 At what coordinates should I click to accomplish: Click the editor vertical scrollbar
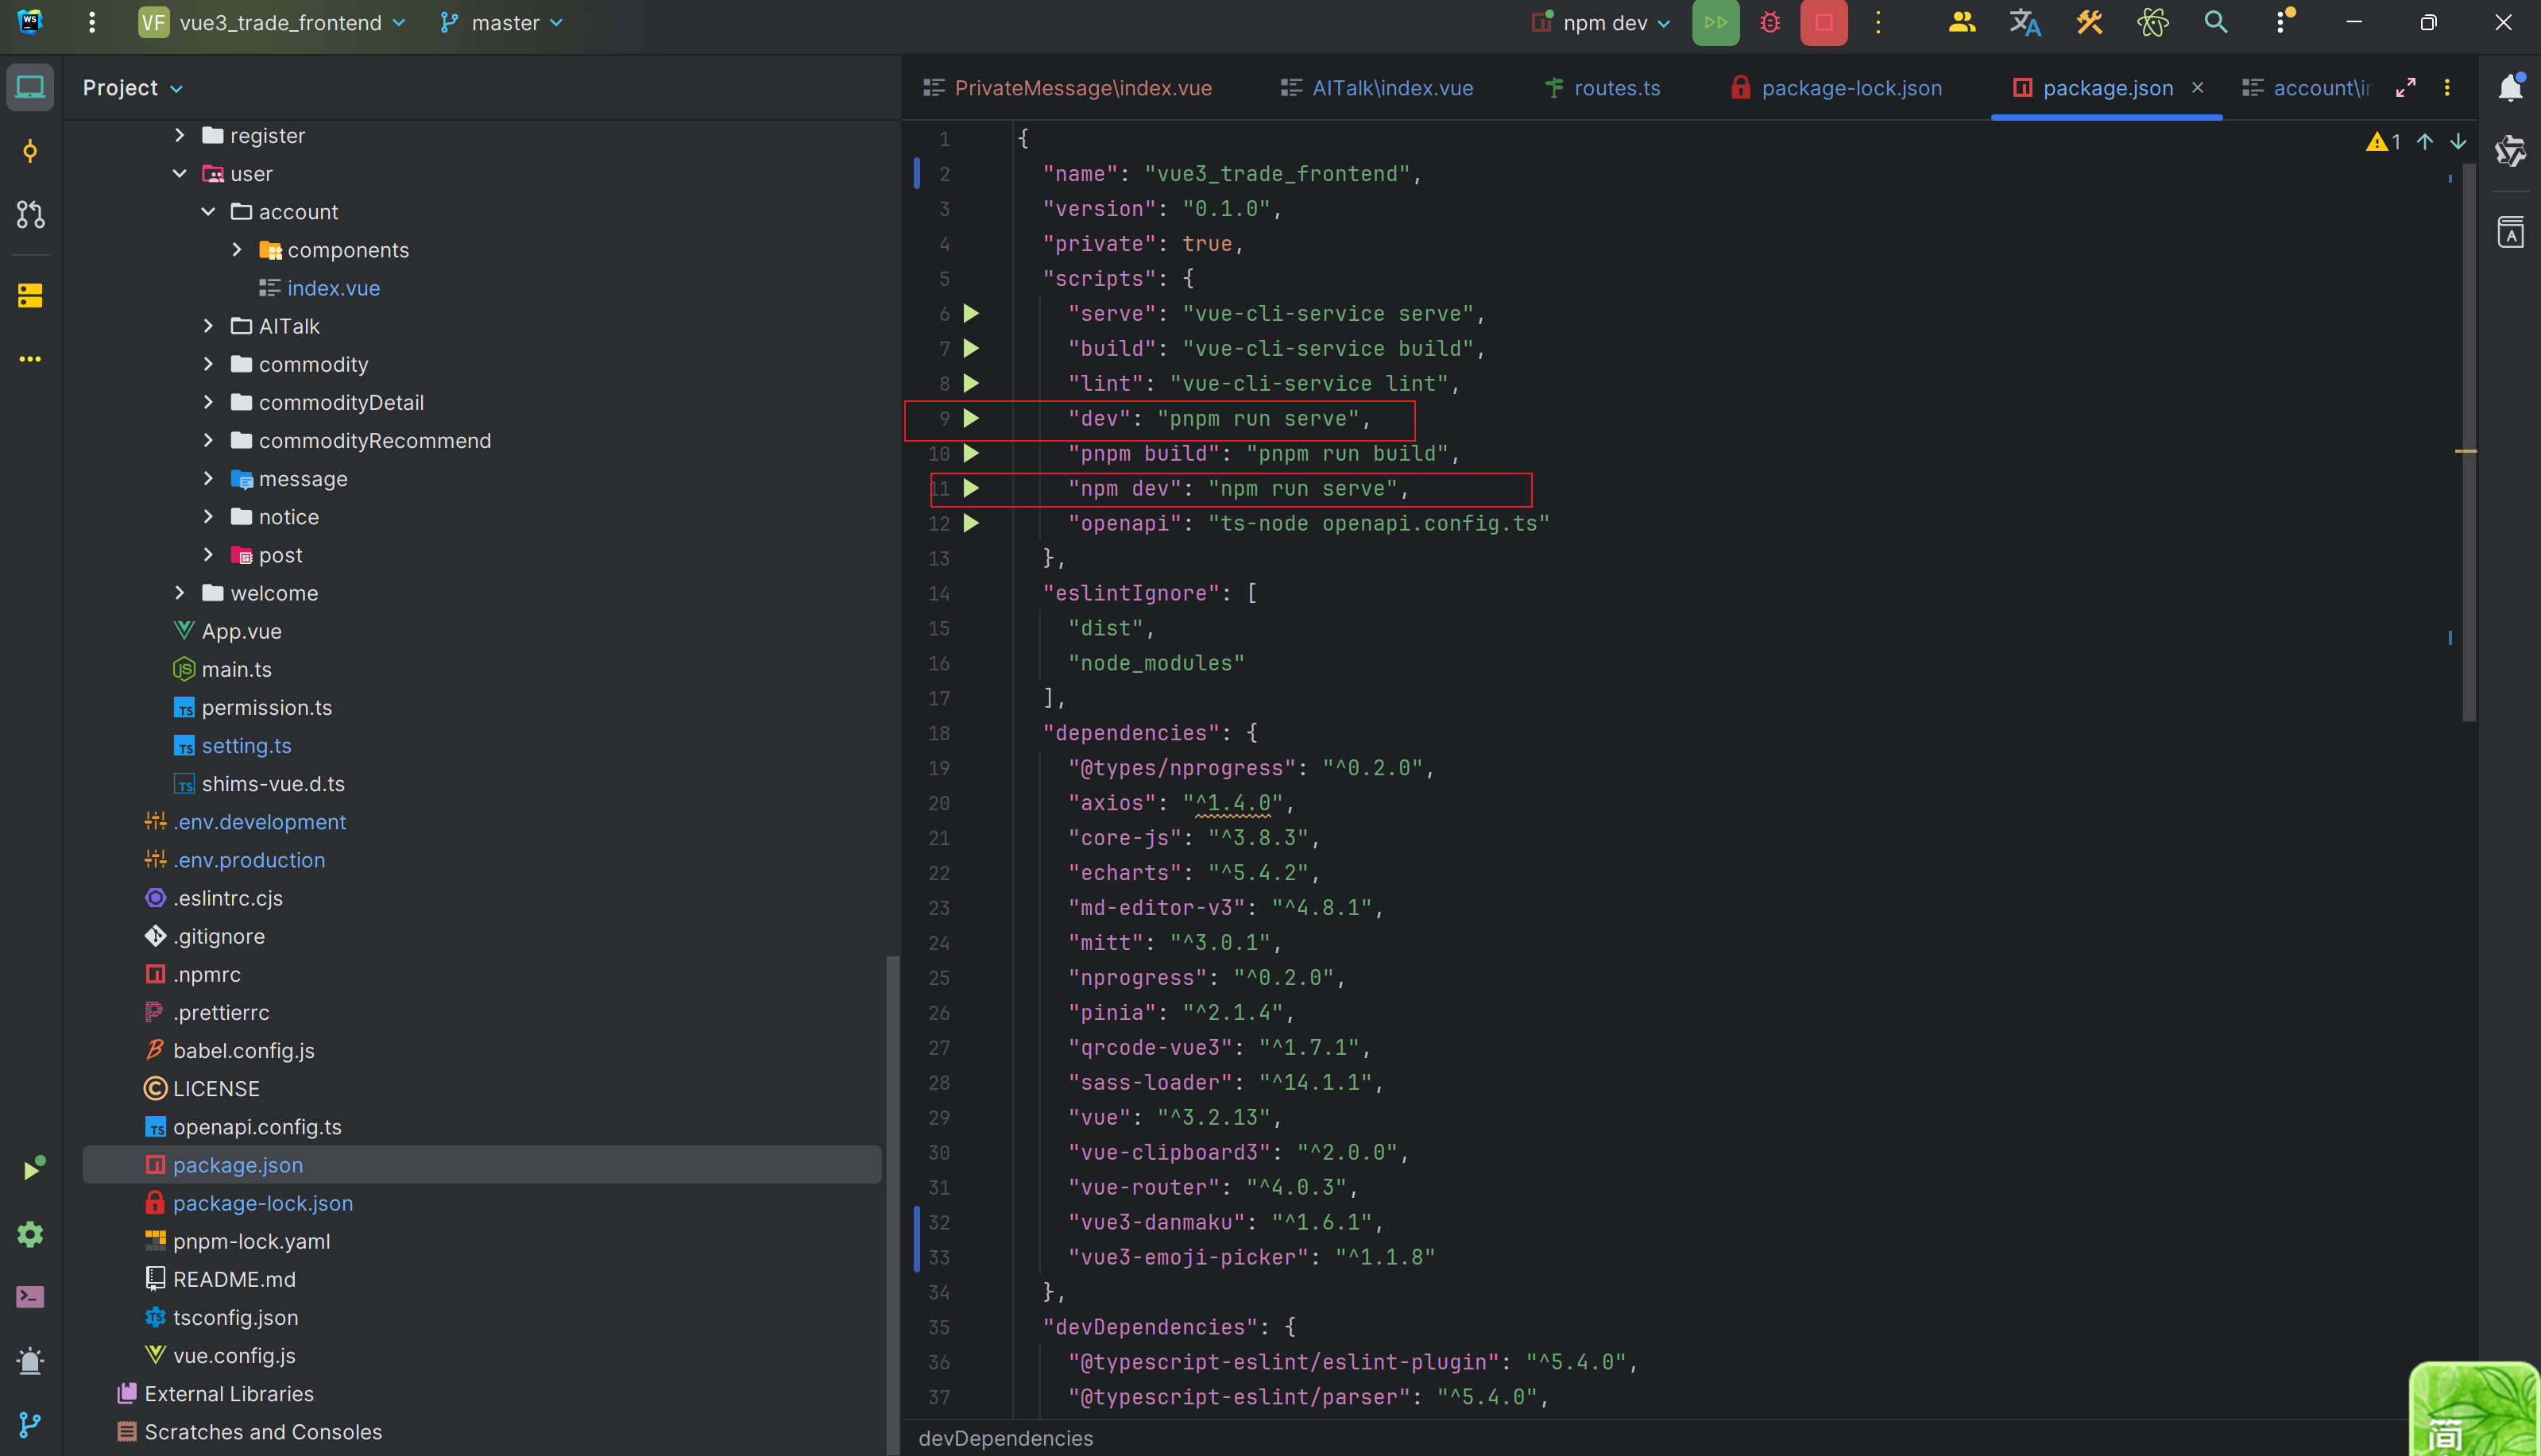click(x=2469, y=440)
